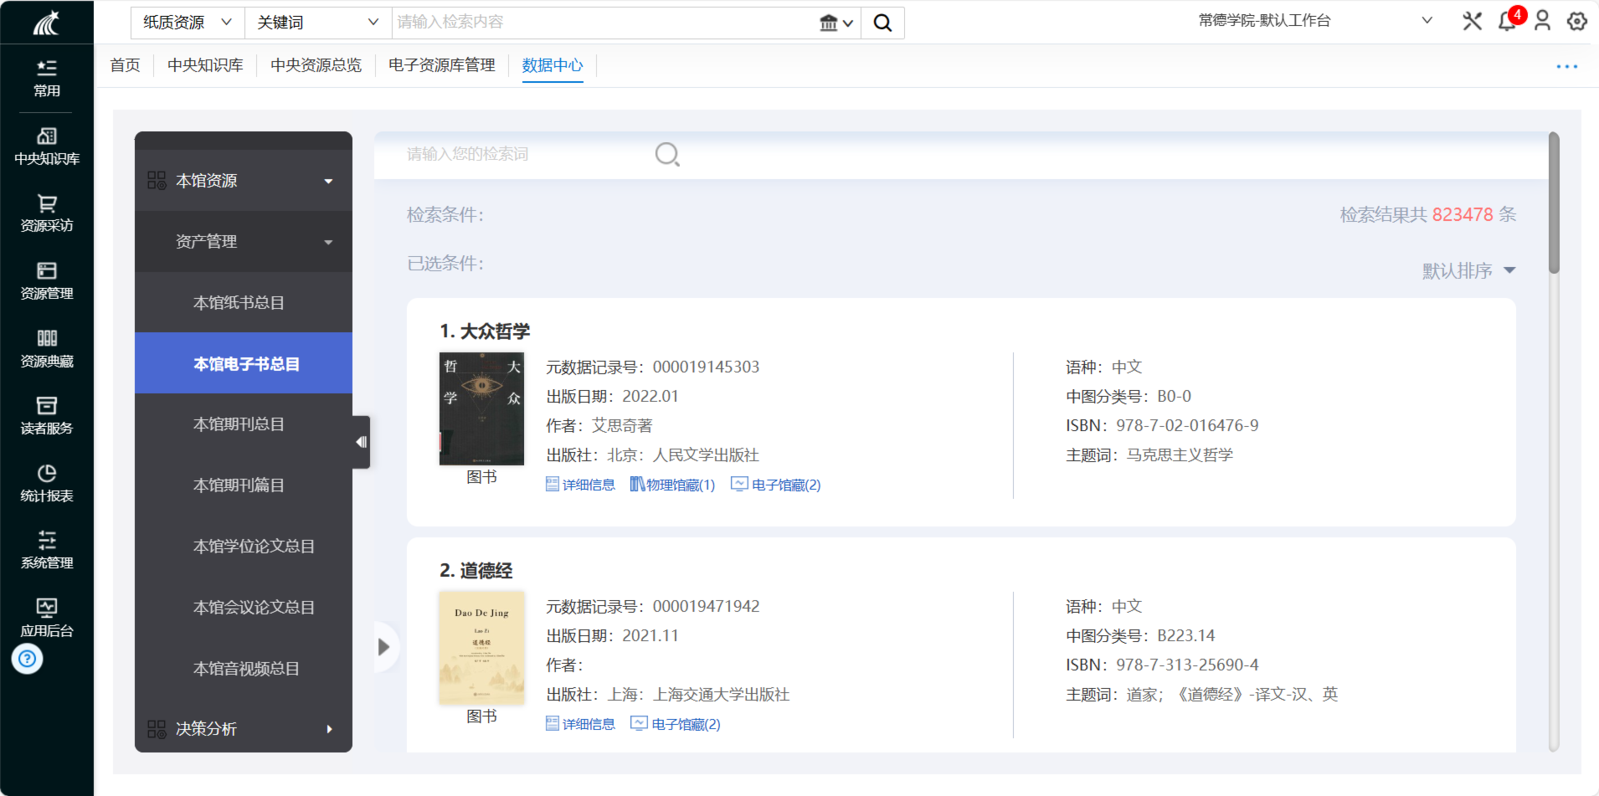1599x796 pixels.
Task: Click record number 000019145303
Action: 706,367
